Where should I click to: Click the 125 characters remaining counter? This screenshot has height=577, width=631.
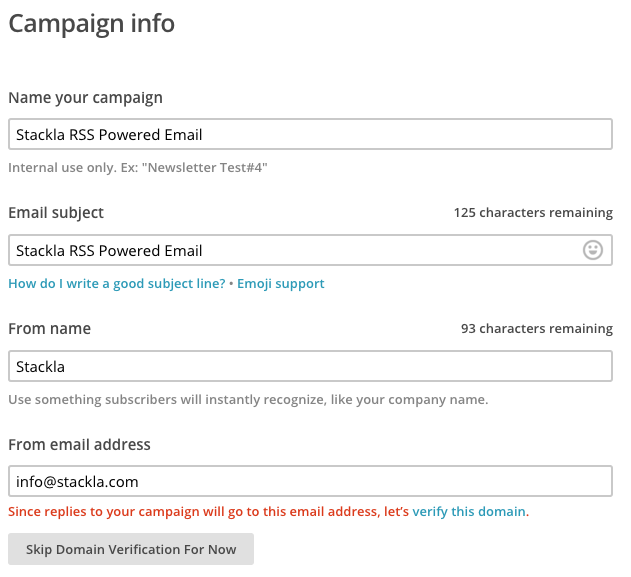pos(533,213)
